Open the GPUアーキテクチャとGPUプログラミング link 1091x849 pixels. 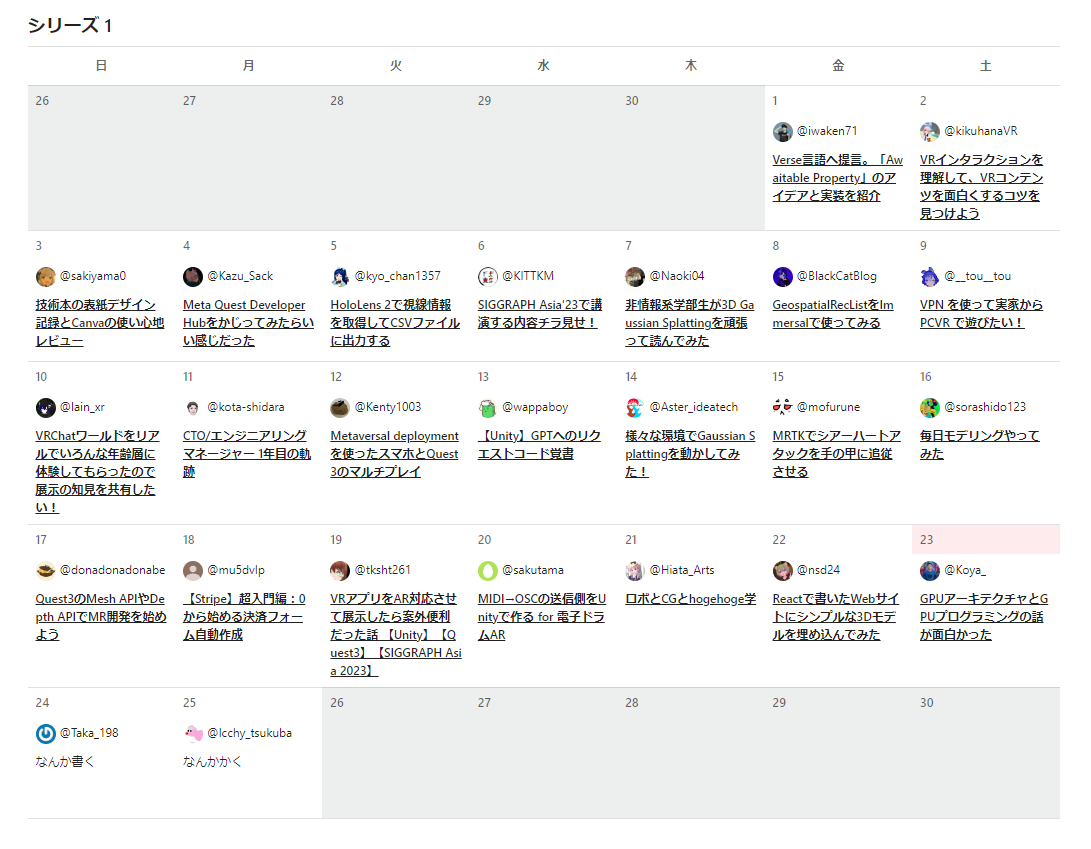pyautogui.click(x=984, y=617)
